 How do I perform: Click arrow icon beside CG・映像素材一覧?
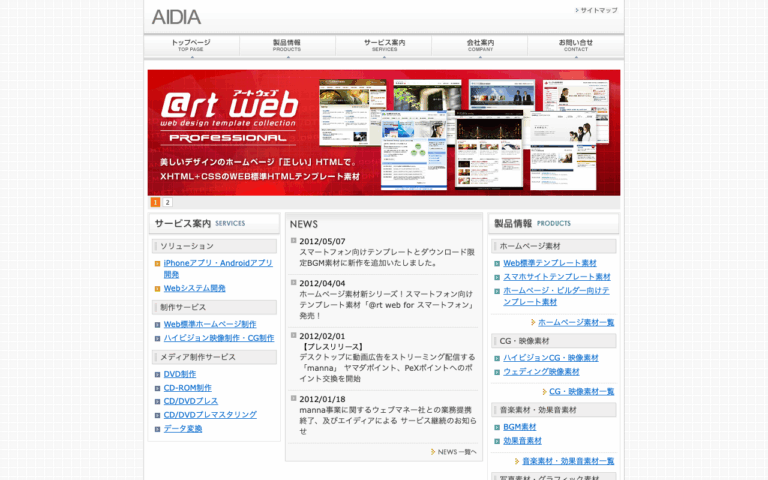point(544,391)
